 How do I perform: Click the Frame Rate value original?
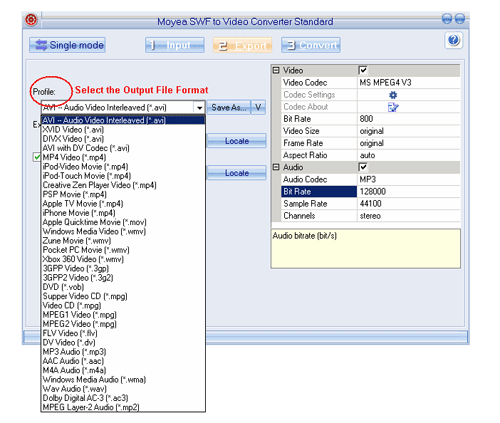pos(409,143)
